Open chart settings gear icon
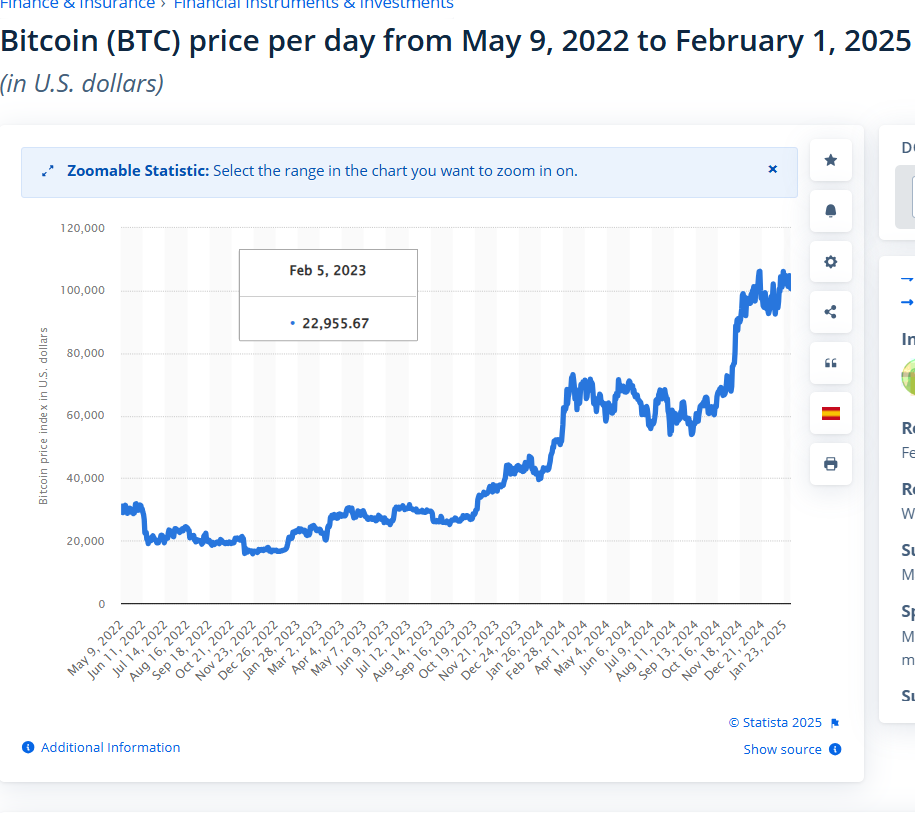The width and height of the screenshot is (915, 813). coord(830,262)
